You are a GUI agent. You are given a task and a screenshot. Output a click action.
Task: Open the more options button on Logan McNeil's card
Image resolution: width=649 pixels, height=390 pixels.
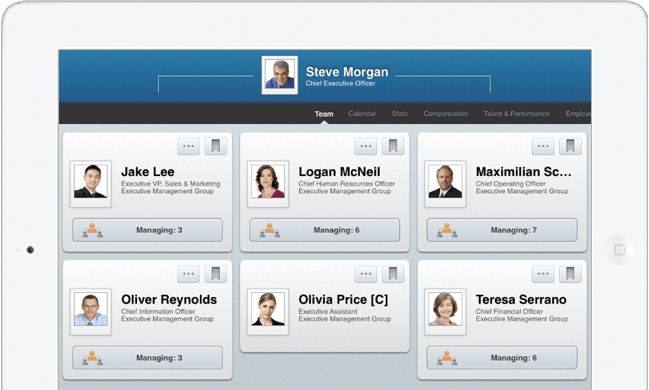(365, 146)
